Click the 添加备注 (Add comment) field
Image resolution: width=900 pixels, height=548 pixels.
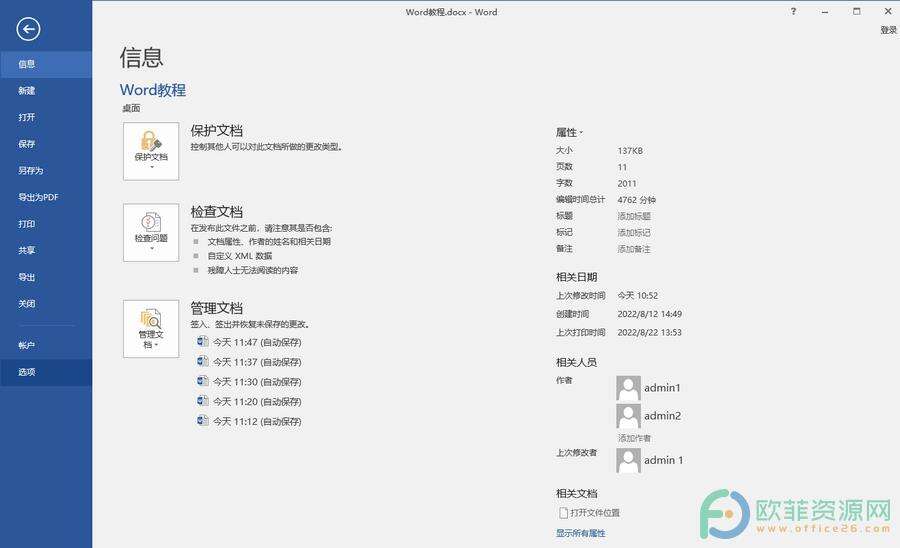634,249
